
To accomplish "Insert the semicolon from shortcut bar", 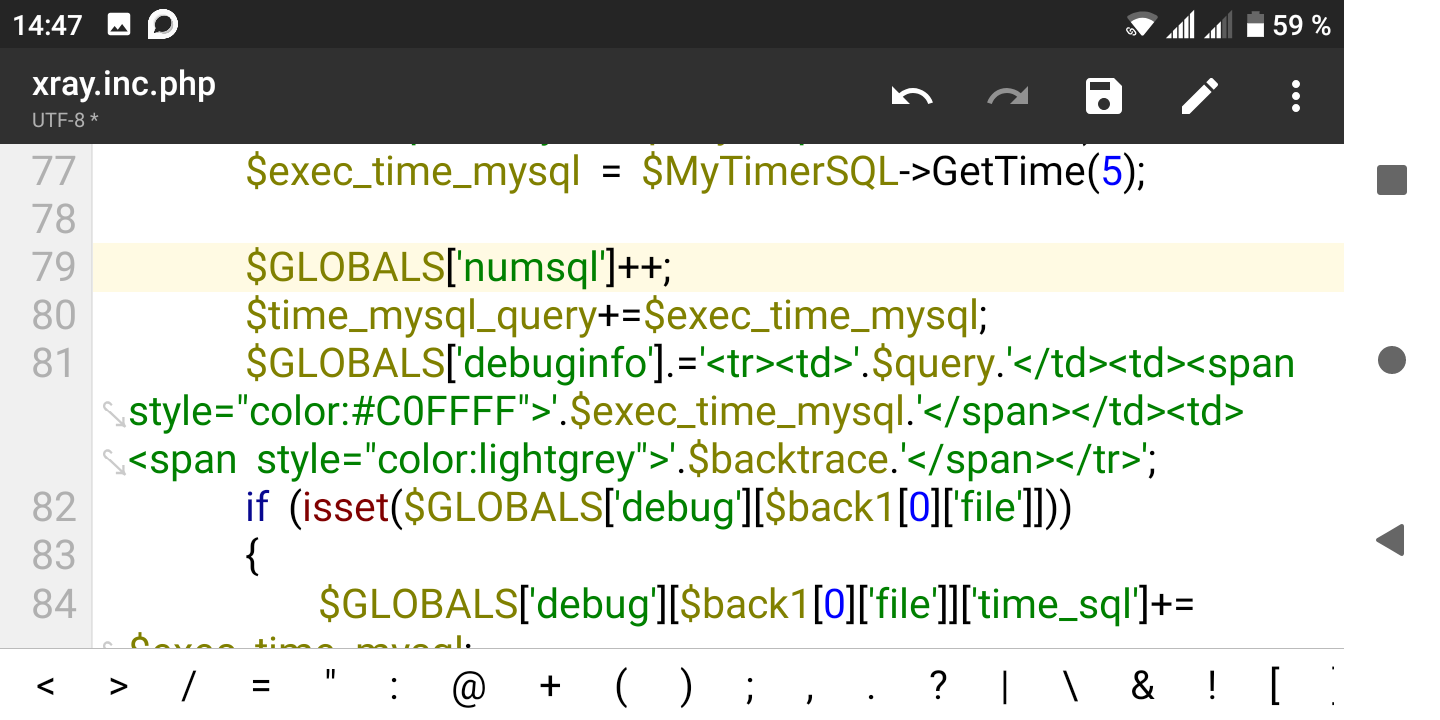I will 750,690.
